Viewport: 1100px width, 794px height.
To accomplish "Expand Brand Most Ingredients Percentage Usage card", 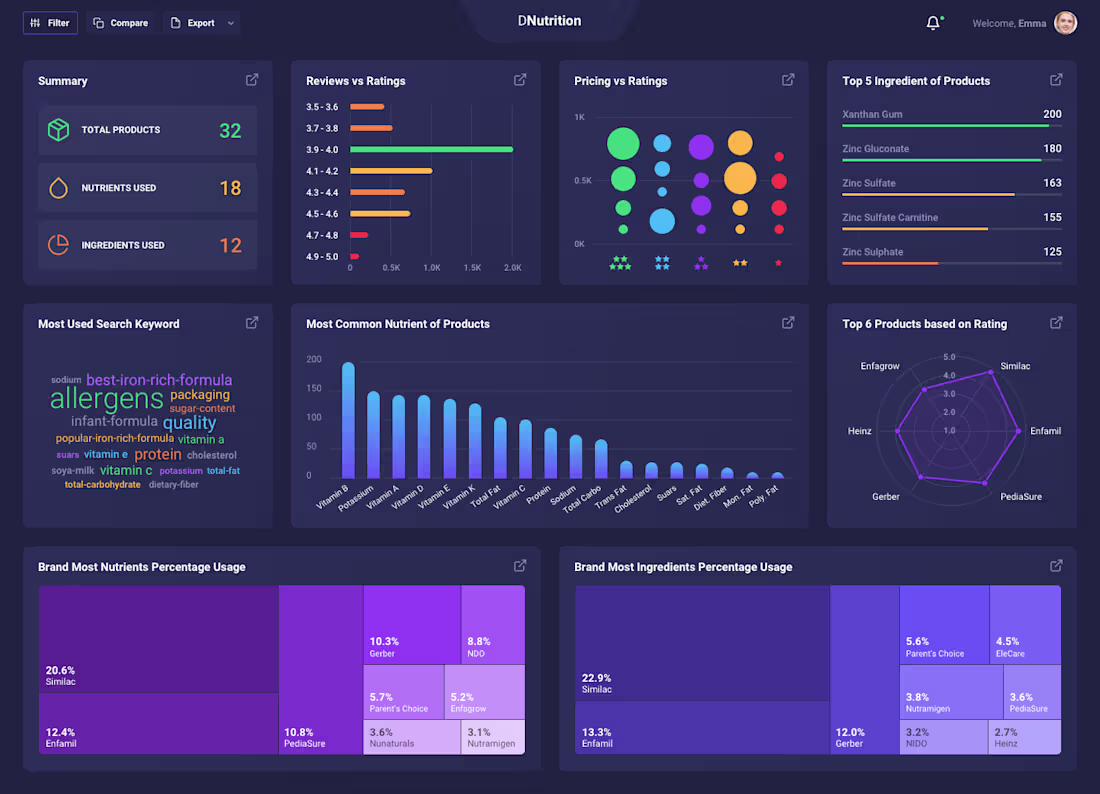I will click(1056, 565).
